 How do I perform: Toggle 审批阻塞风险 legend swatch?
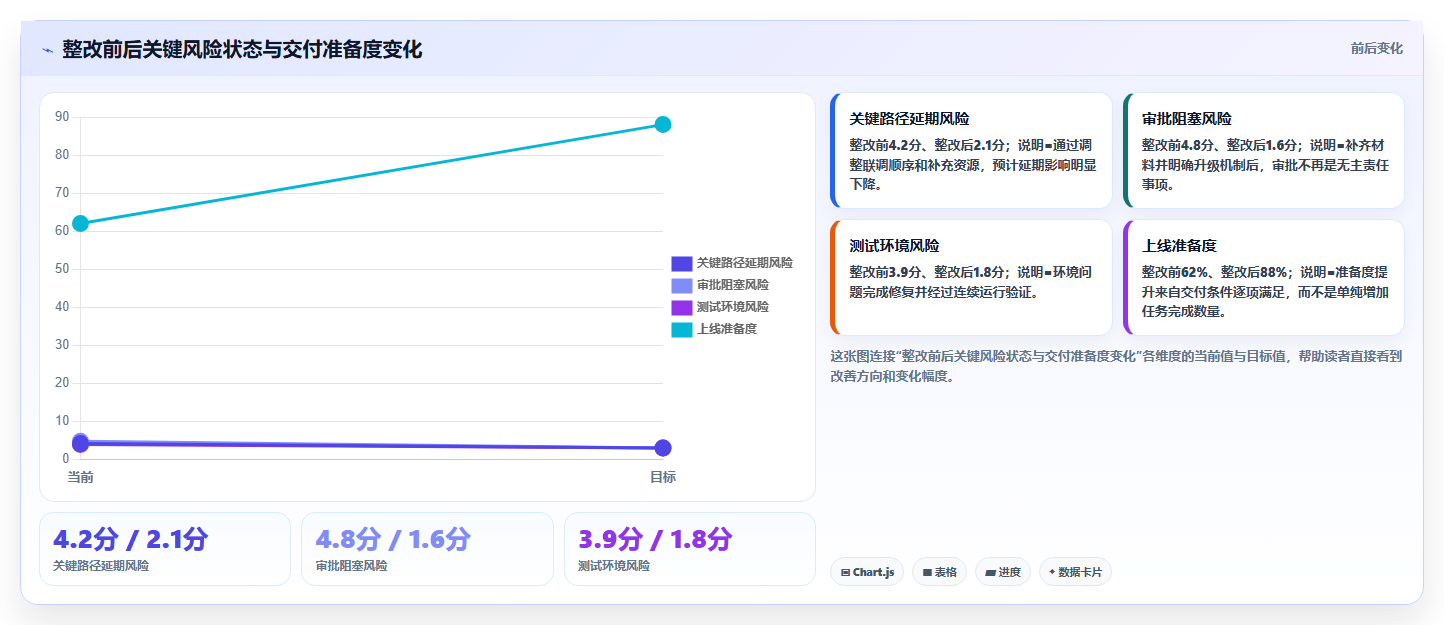(681, 285)
